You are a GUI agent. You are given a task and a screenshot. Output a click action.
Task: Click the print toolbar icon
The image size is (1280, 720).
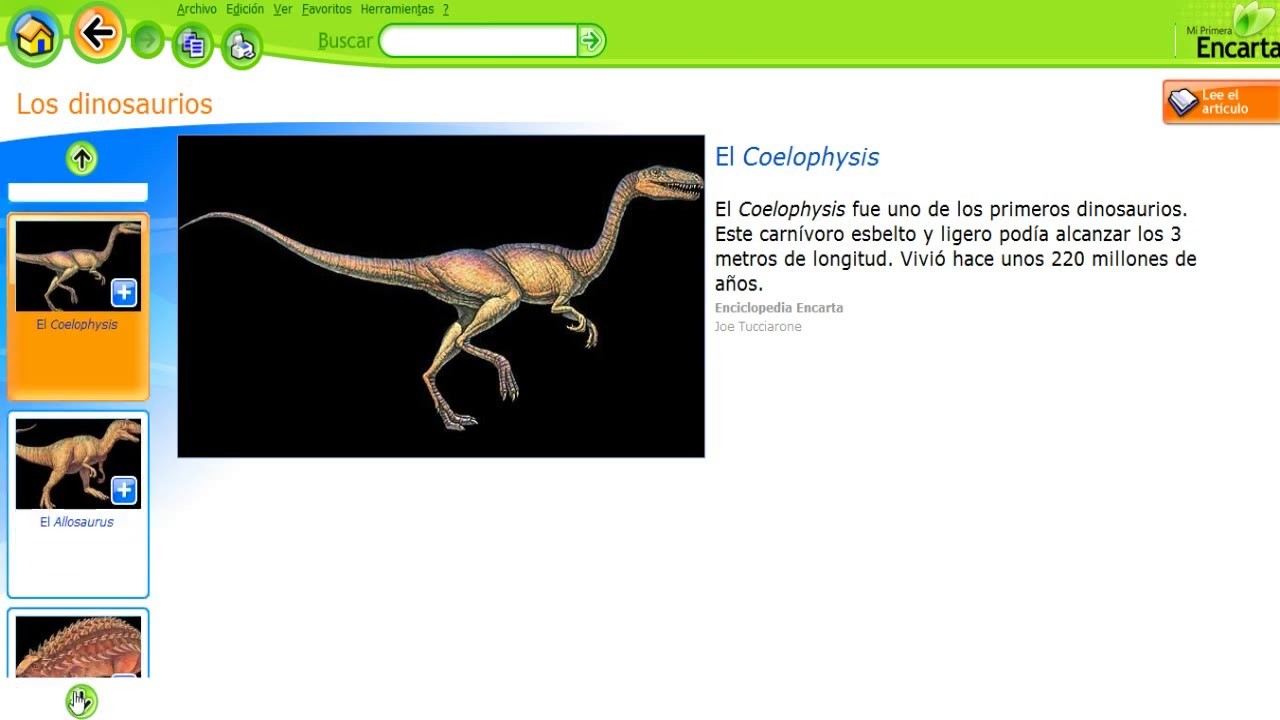[x=242, y=46]
